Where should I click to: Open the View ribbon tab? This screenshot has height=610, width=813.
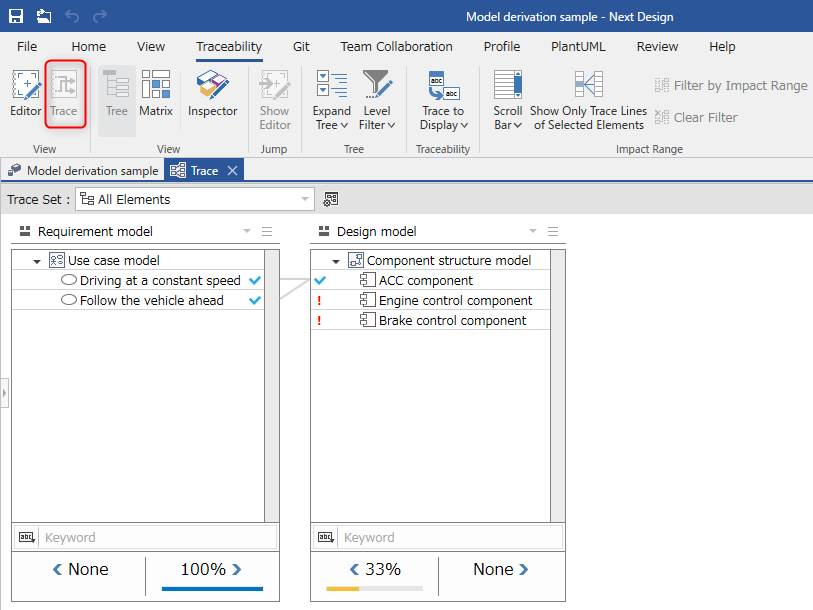[x=151, y=47]
